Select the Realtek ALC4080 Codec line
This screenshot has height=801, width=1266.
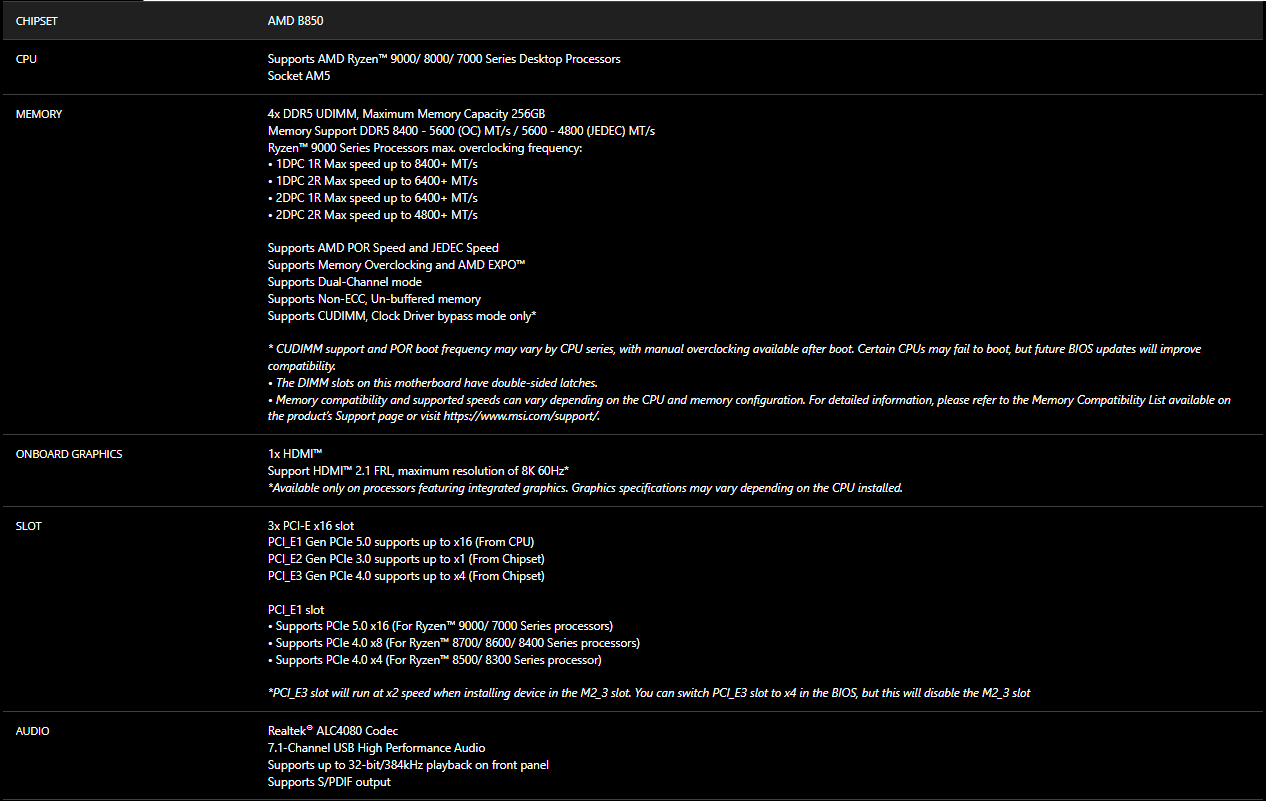(x=333, y=731)
